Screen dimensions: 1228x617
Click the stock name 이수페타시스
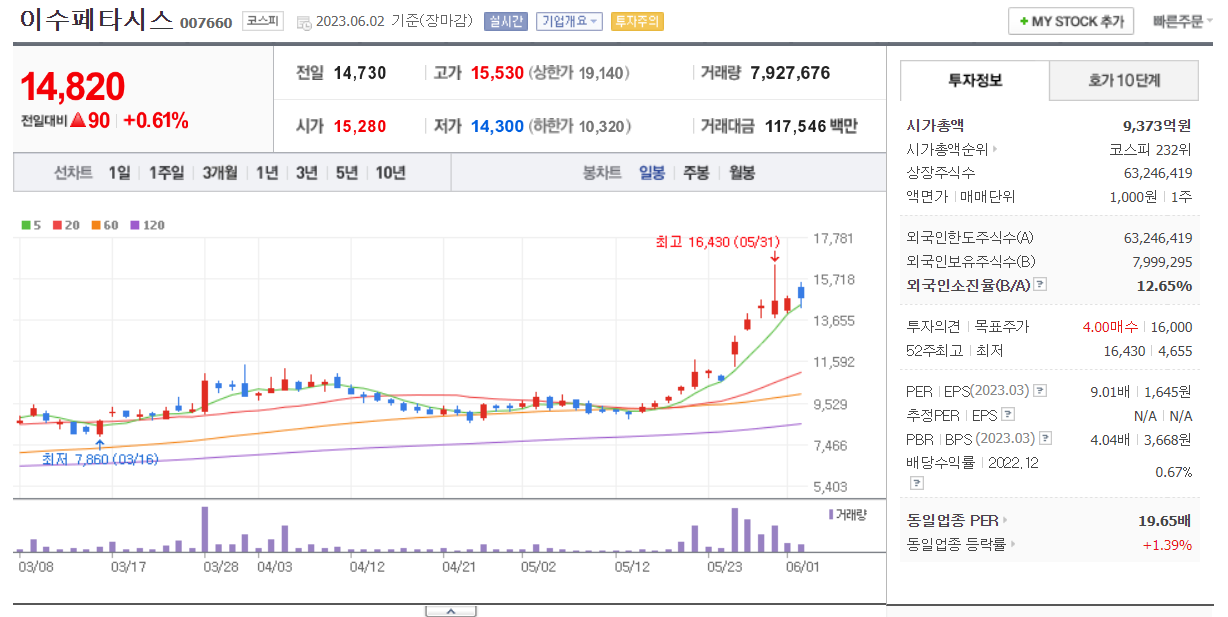[x=96, y=20]
